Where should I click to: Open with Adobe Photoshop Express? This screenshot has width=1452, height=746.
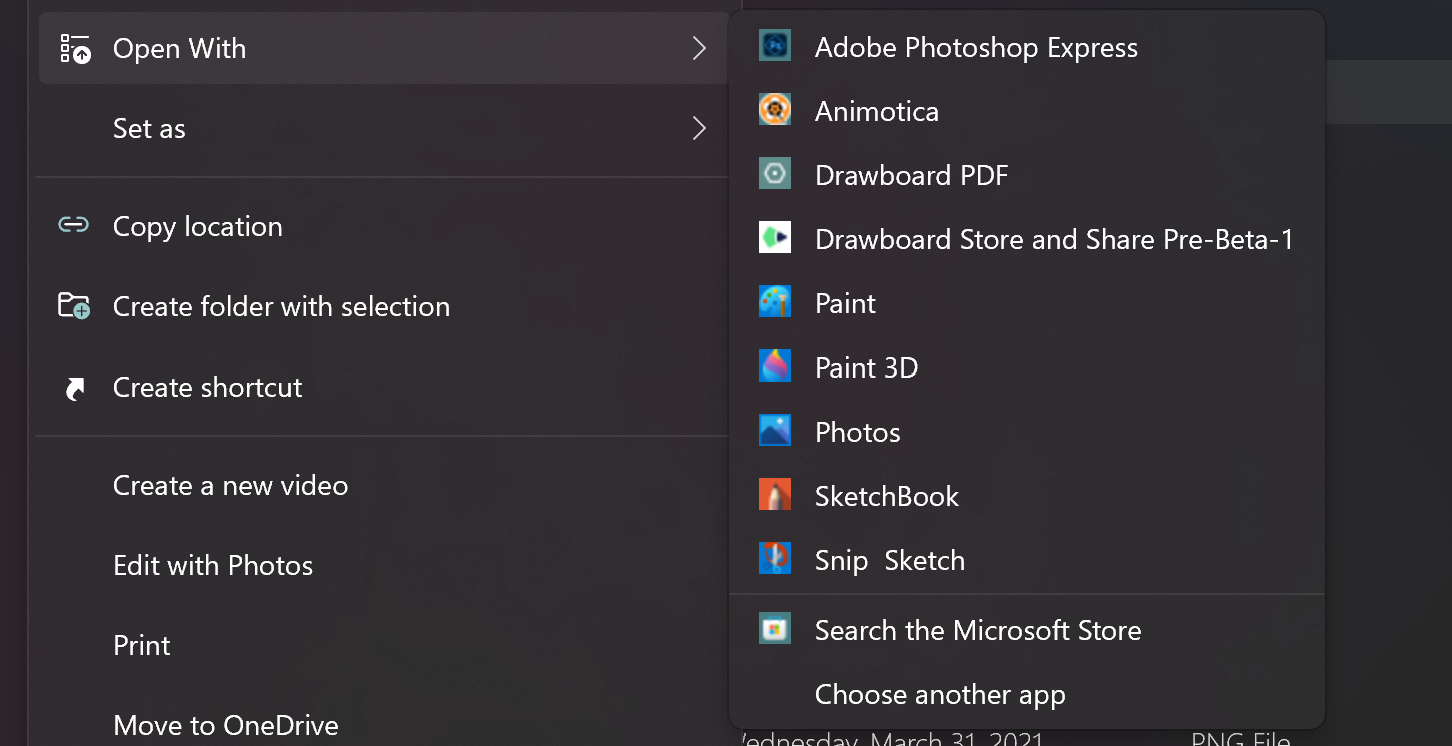coord(1027,47)
